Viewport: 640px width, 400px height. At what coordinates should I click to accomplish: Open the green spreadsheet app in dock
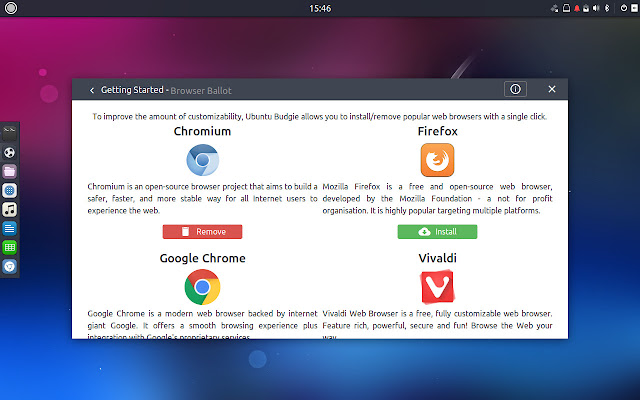9,247
